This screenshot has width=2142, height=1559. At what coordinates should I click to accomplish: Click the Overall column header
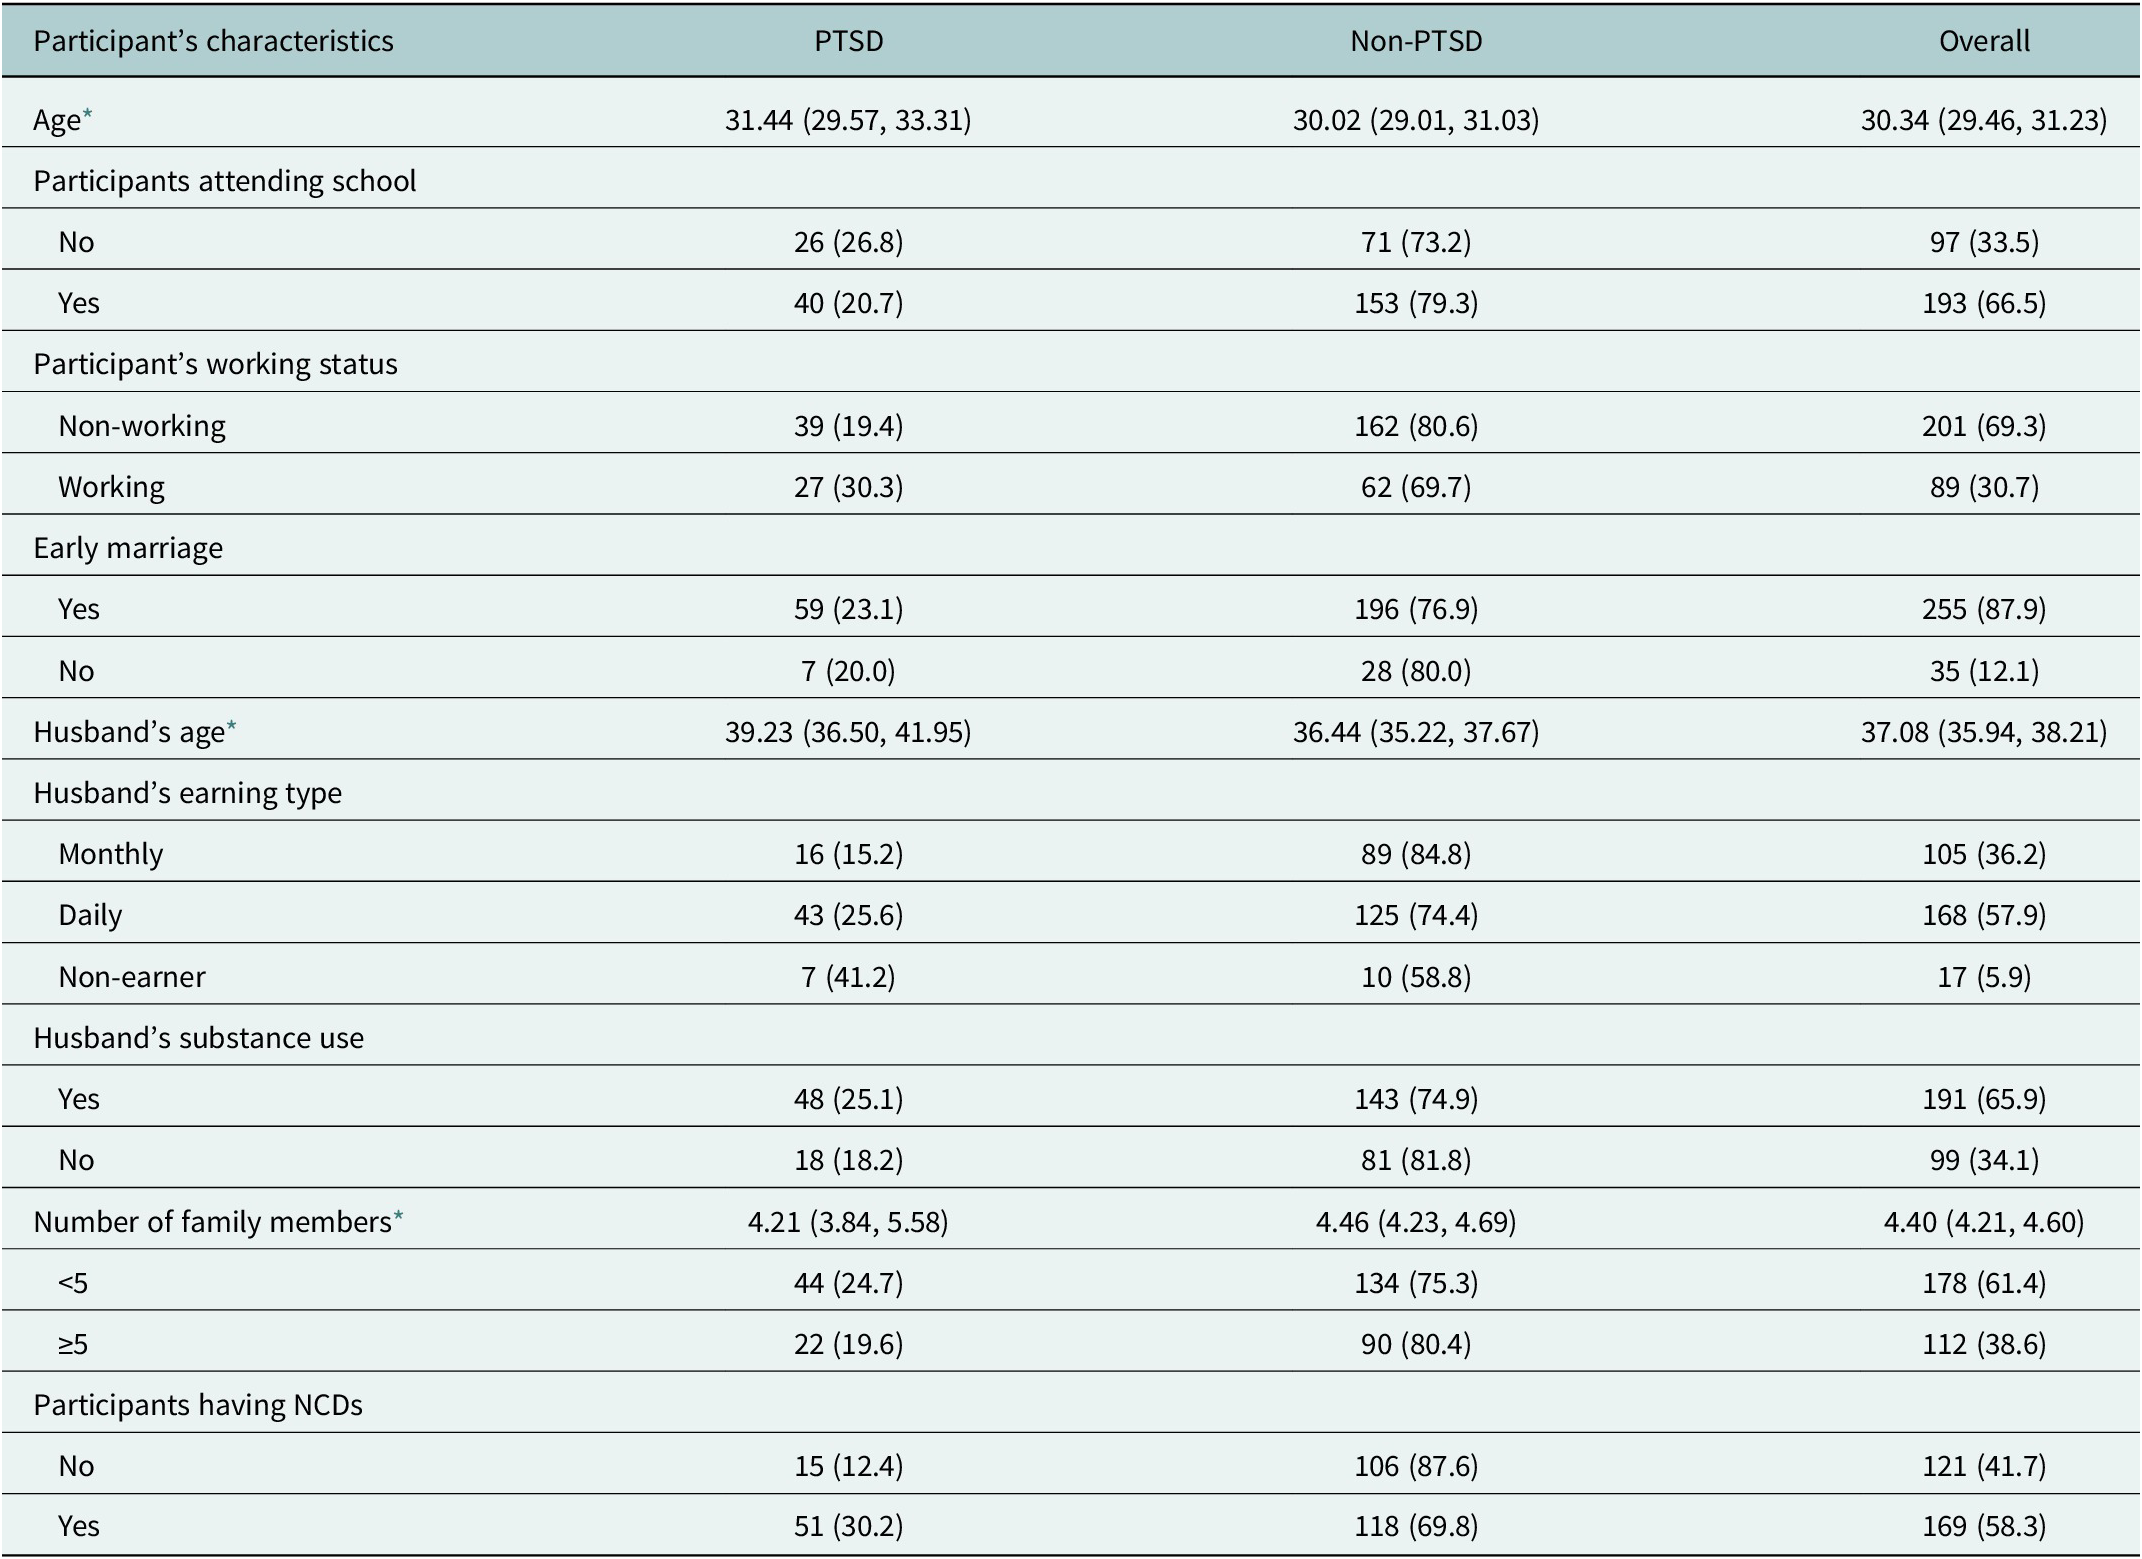(1983, 41)
